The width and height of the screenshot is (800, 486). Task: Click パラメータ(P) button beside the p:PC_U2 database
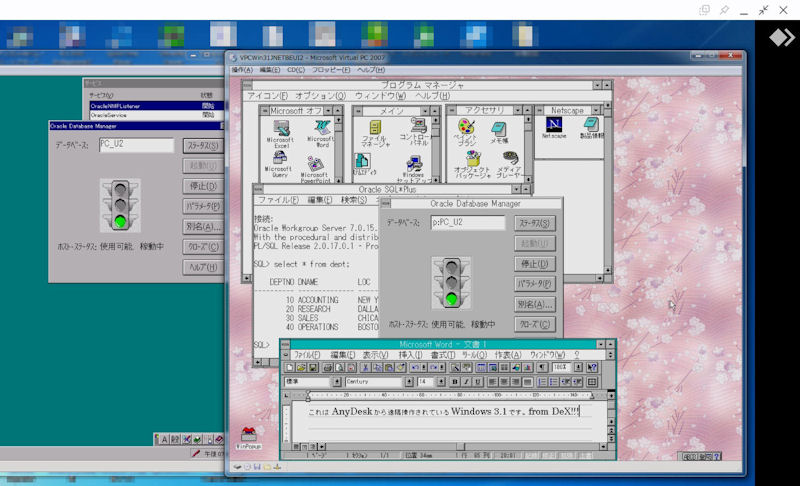(535, 284)
